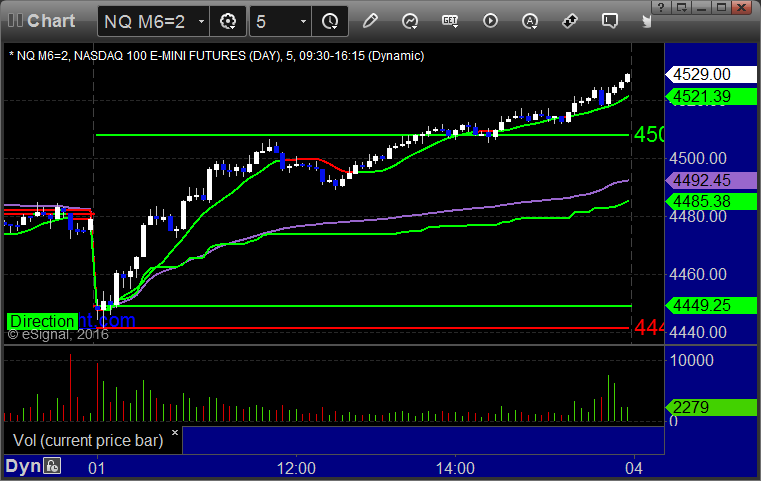Viewport: 761px width, 481px height.
Task: Click the 2279 volume value marker
Action: tap(711, 407)
